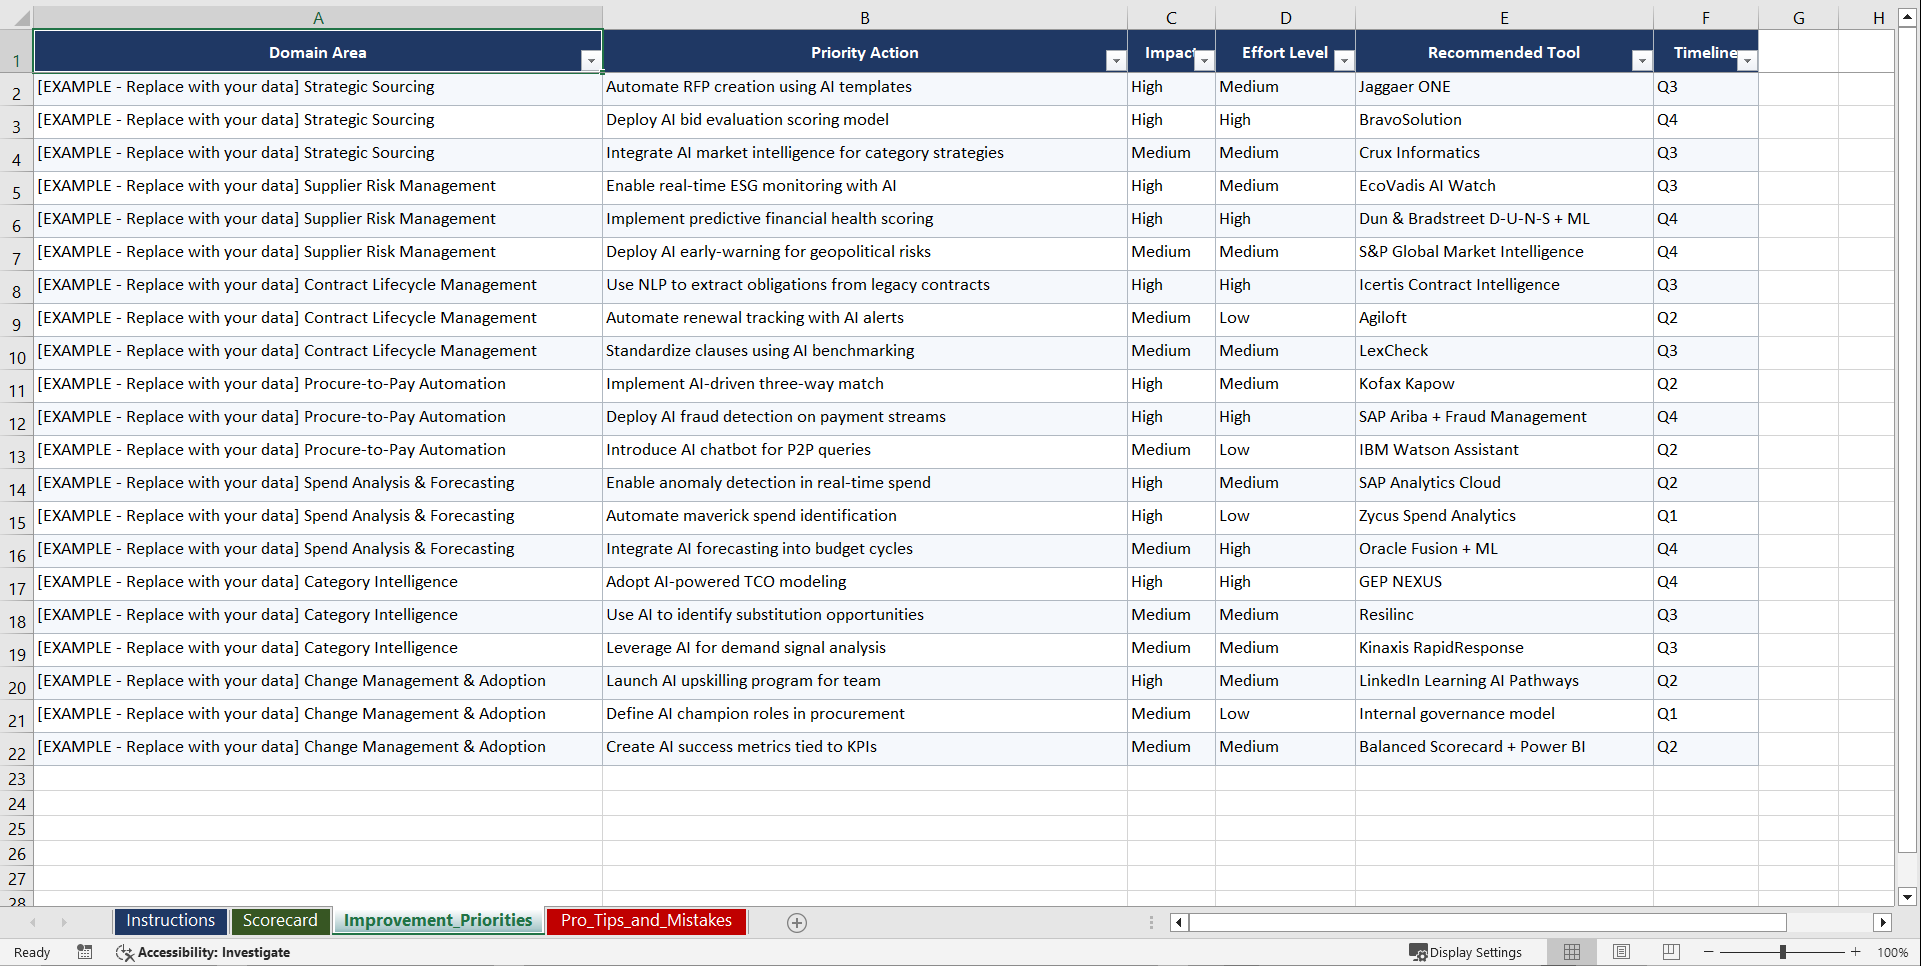
Task: Open the Pro_Tips_and_Mistakes sheet
Action: tap(646, 921)
